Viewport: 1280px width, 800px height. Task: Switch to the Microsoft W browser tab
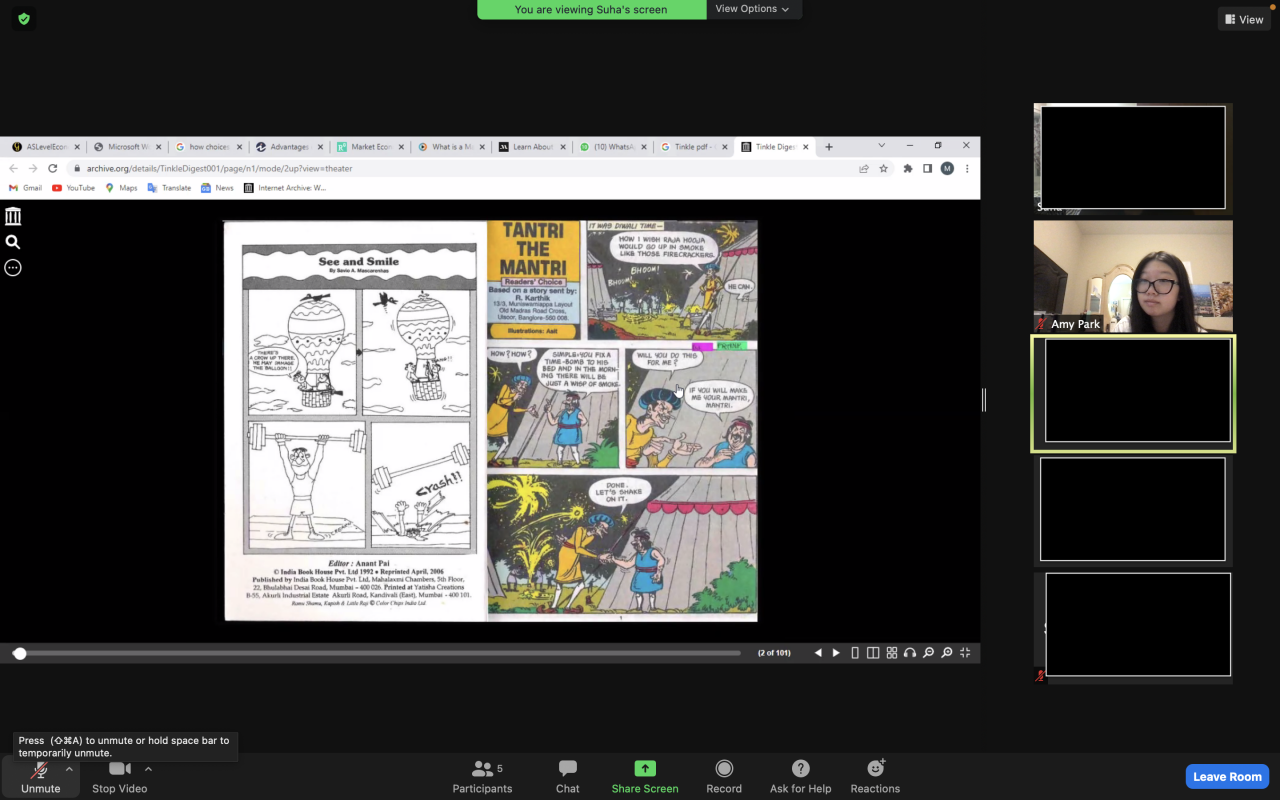point(127,147)
